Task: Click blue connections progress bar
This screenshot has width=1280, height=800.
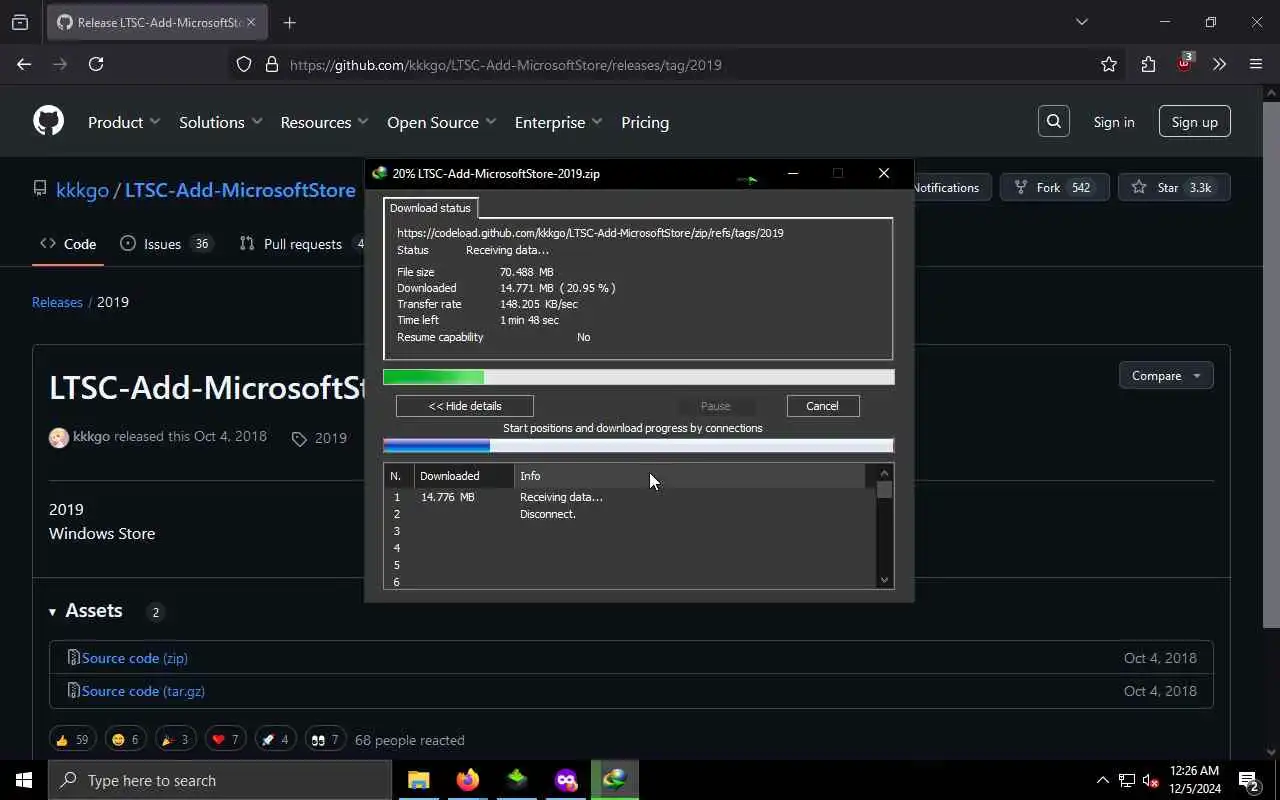Action: click(x=639, y=446)
